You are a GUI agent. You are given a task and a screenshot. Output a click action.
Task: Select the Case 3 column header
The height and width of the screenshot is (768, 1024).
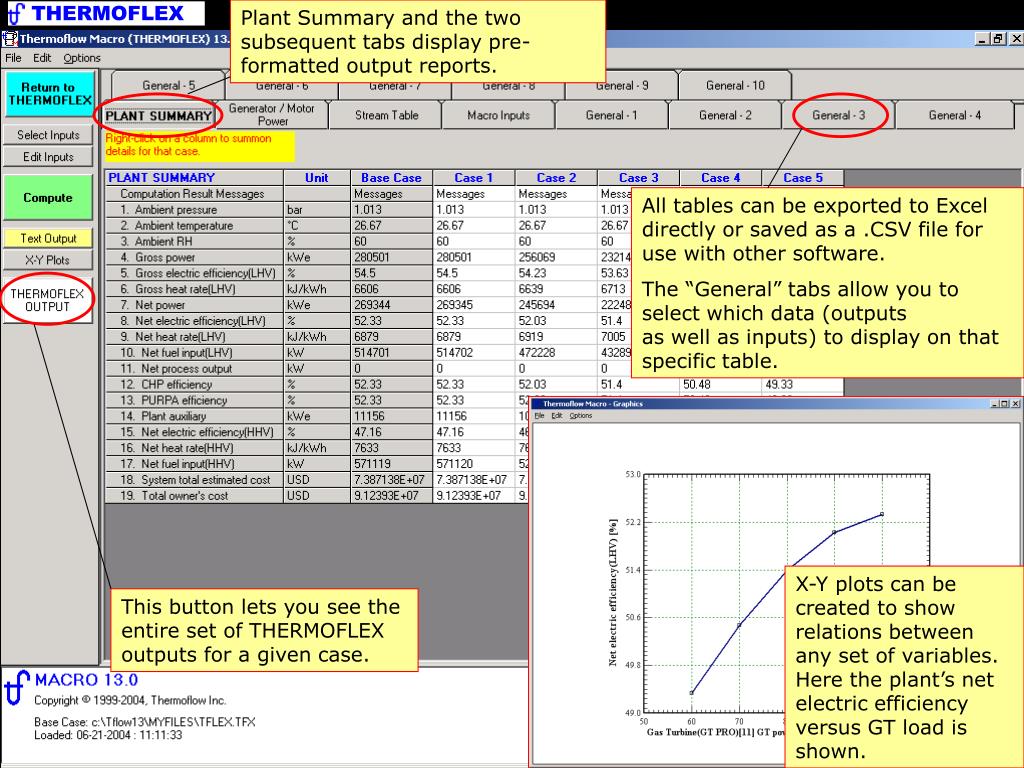(639, 178)
